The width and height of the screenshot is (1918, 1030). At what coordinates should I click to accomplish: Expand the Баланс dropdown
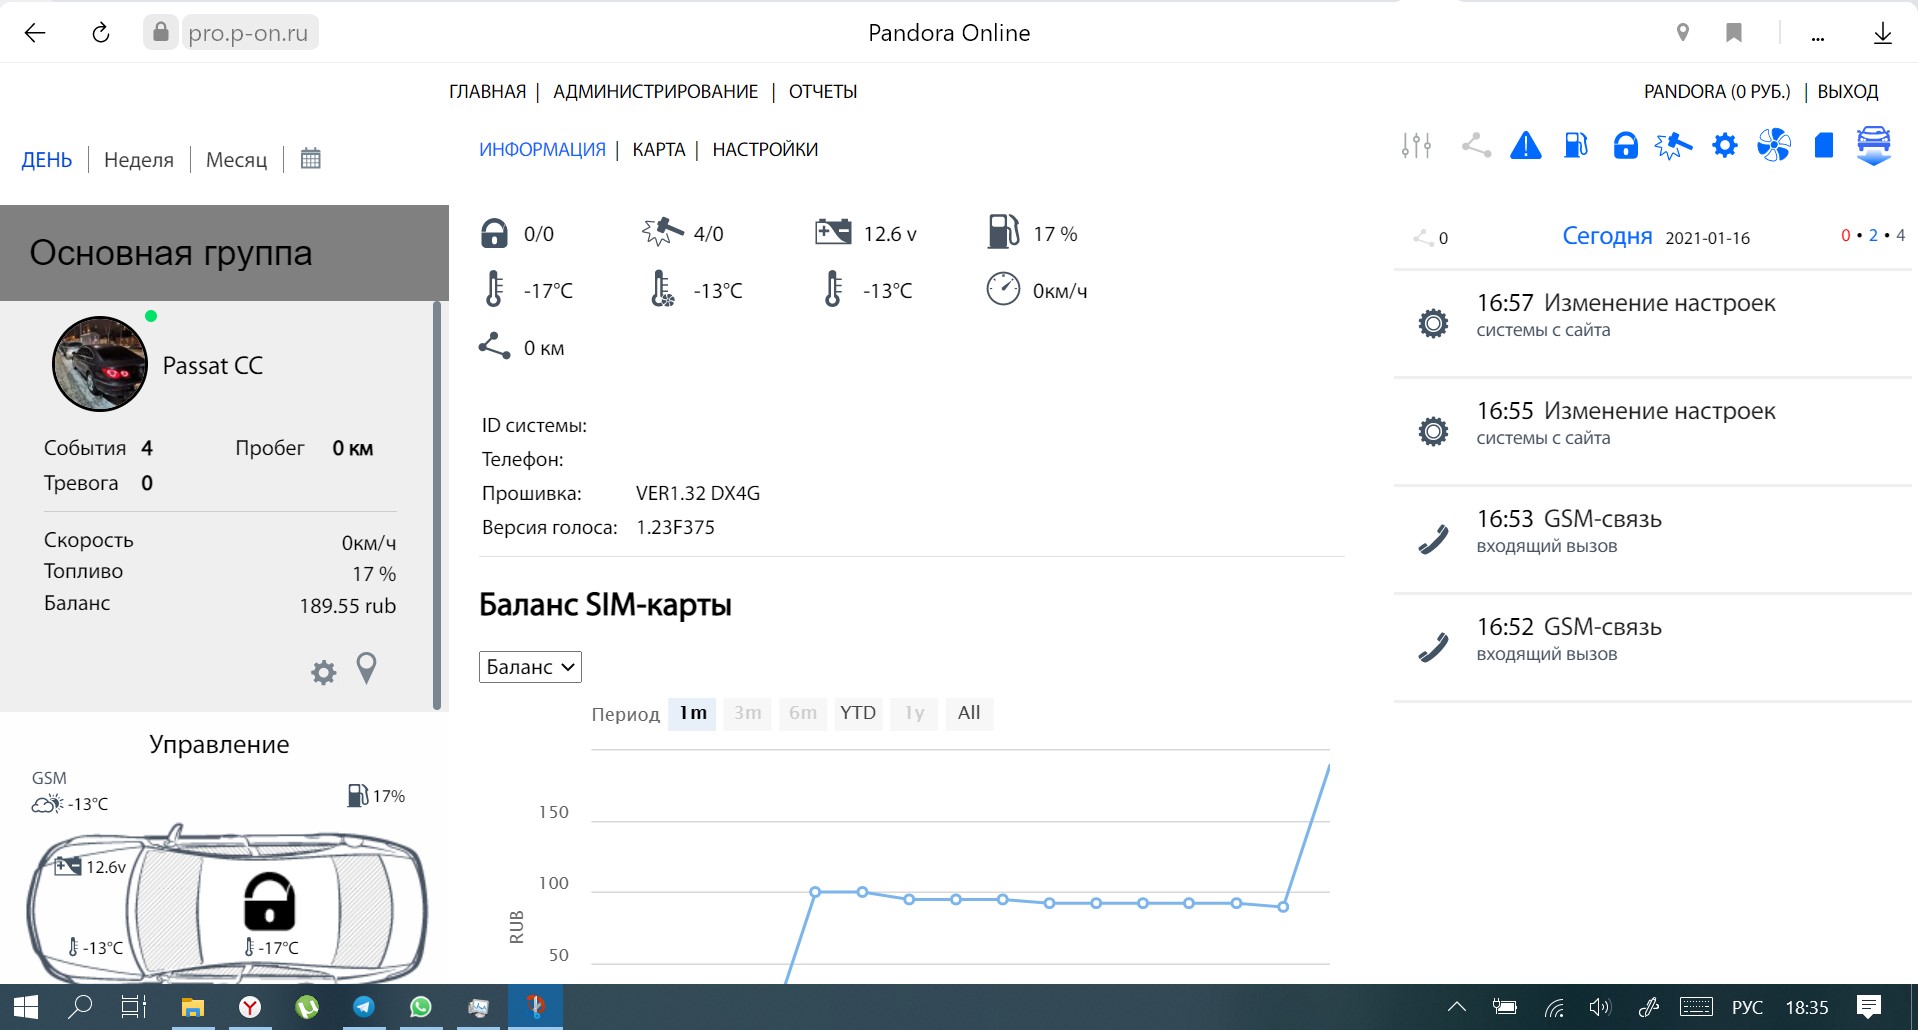pyautogui.click(x=530, y=667)
